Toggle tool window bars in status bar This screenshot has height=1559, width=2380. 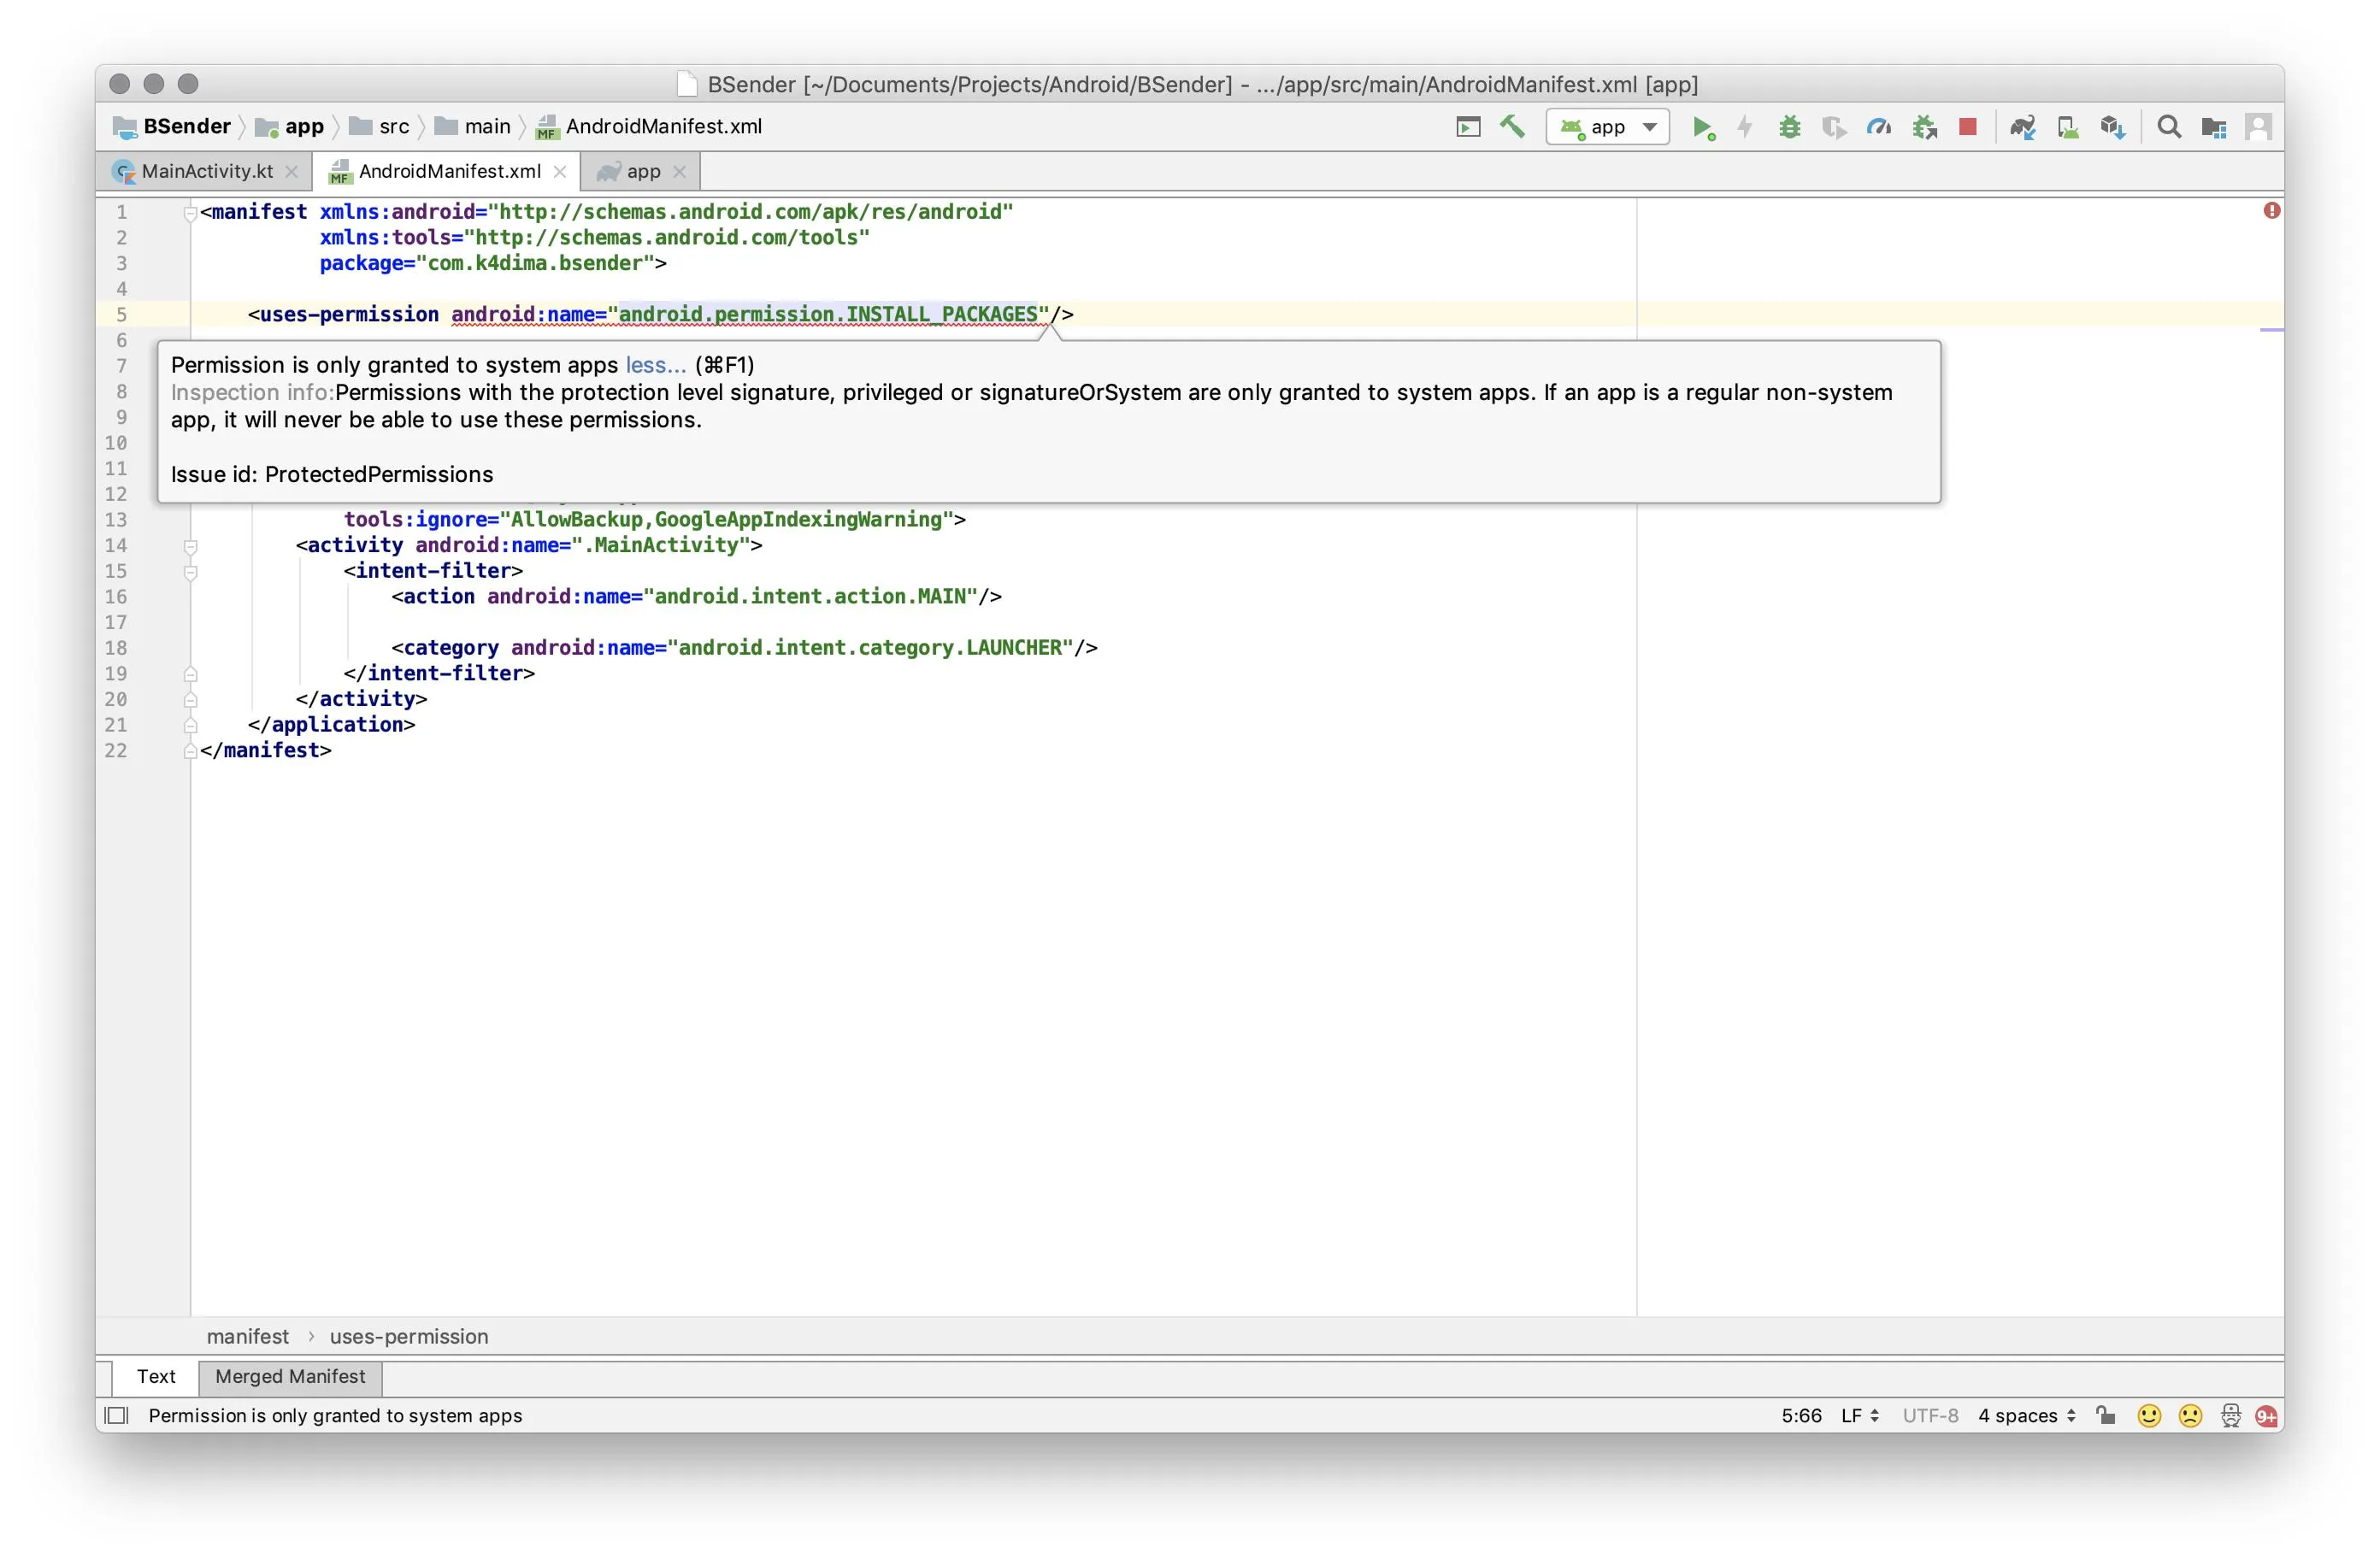[x=117, y=1415]
